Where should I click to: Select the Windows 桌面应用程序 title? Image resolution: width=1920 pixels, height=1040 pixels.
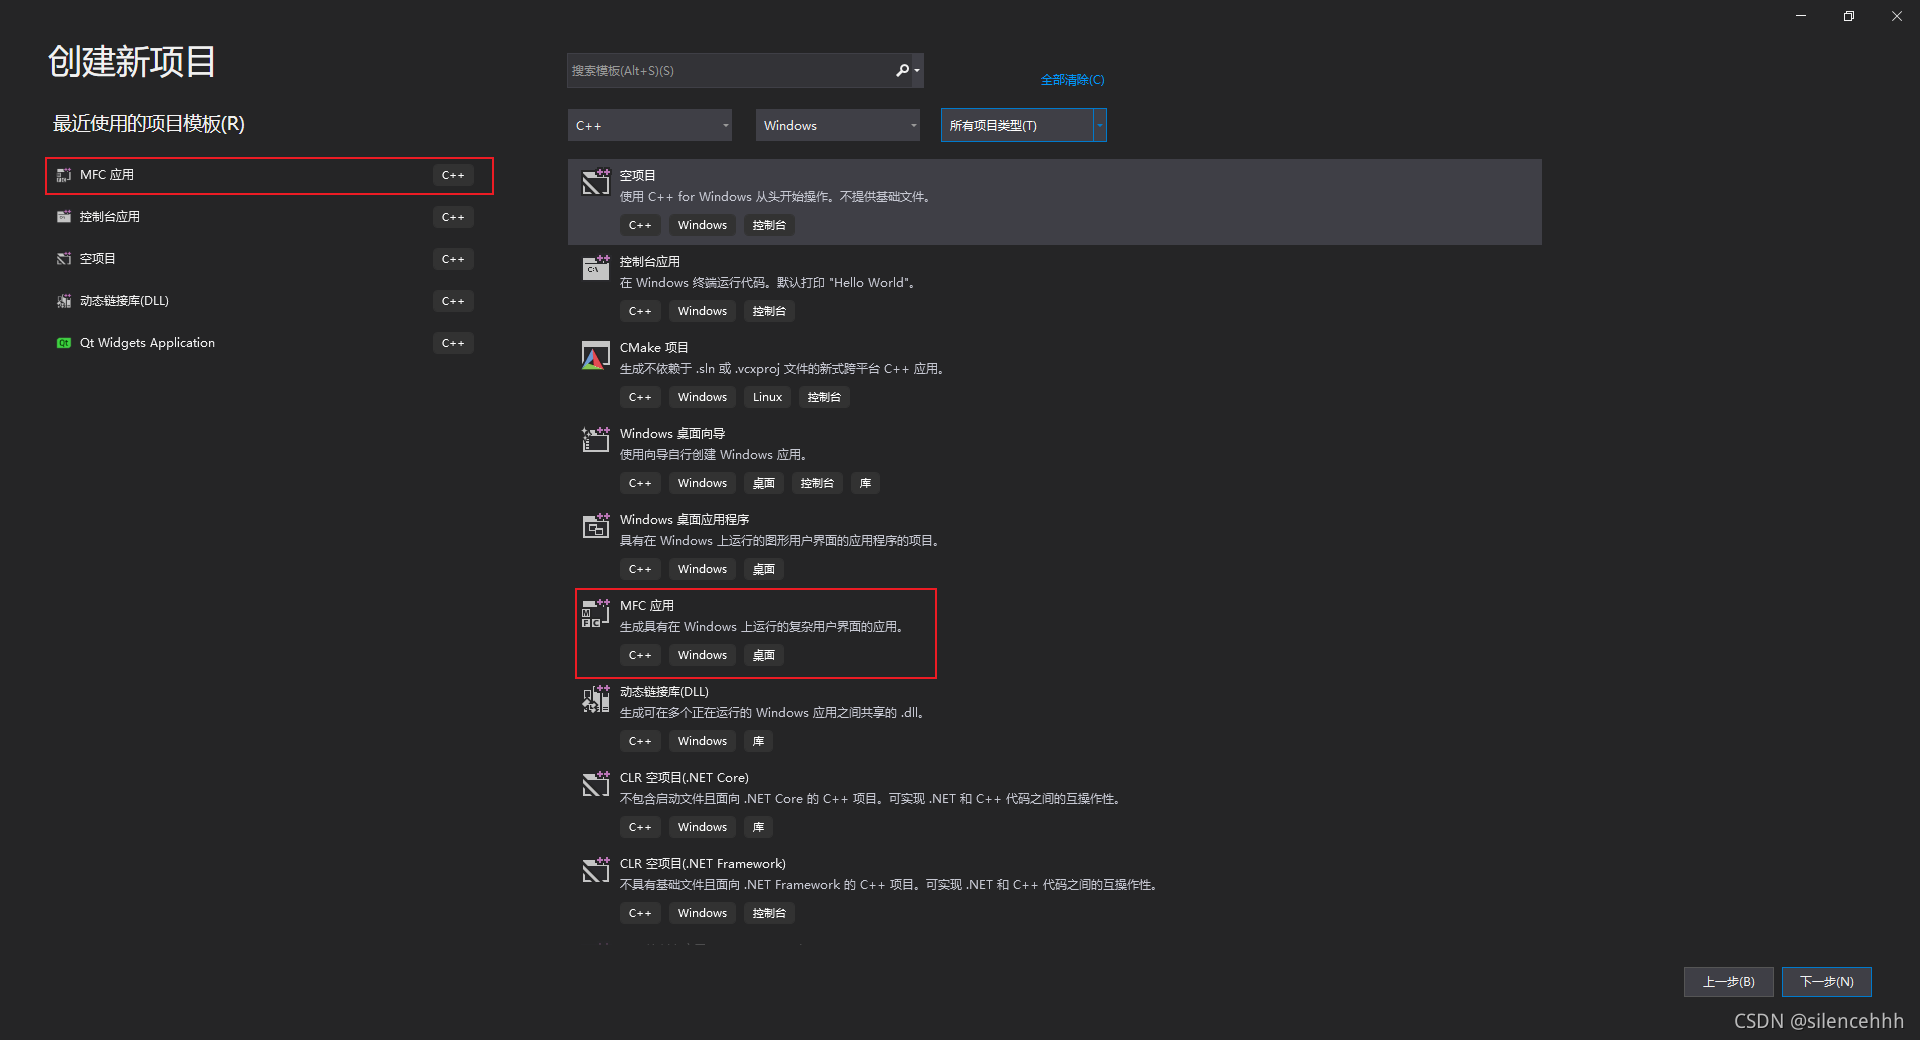[684, 519]
